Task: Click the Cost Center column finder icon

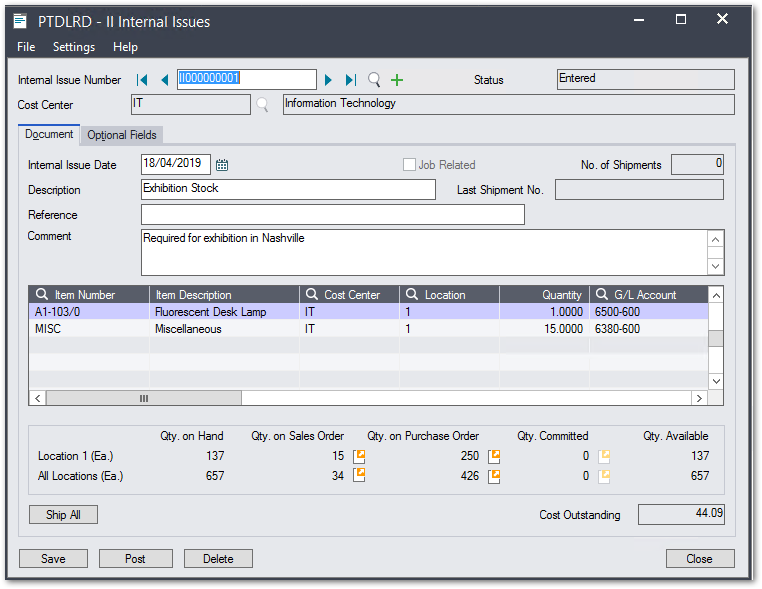Action: coord(312,294)
